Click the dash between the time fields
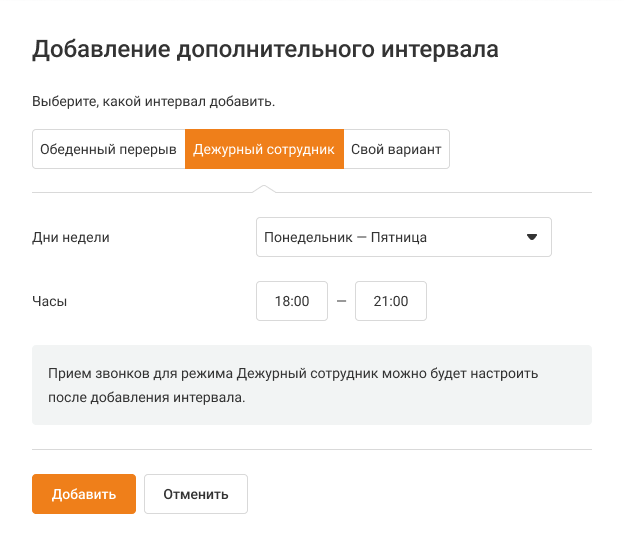The height and width of the screenshot is (547, 624). 341,301
